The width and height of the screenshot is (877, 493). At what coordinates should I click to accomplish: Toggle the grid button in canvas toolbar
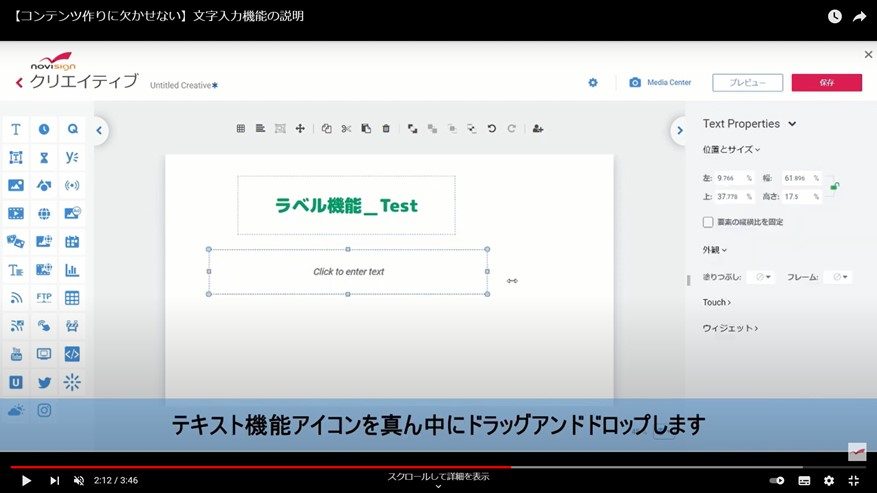pyautogui.click(x=241, y=129)
